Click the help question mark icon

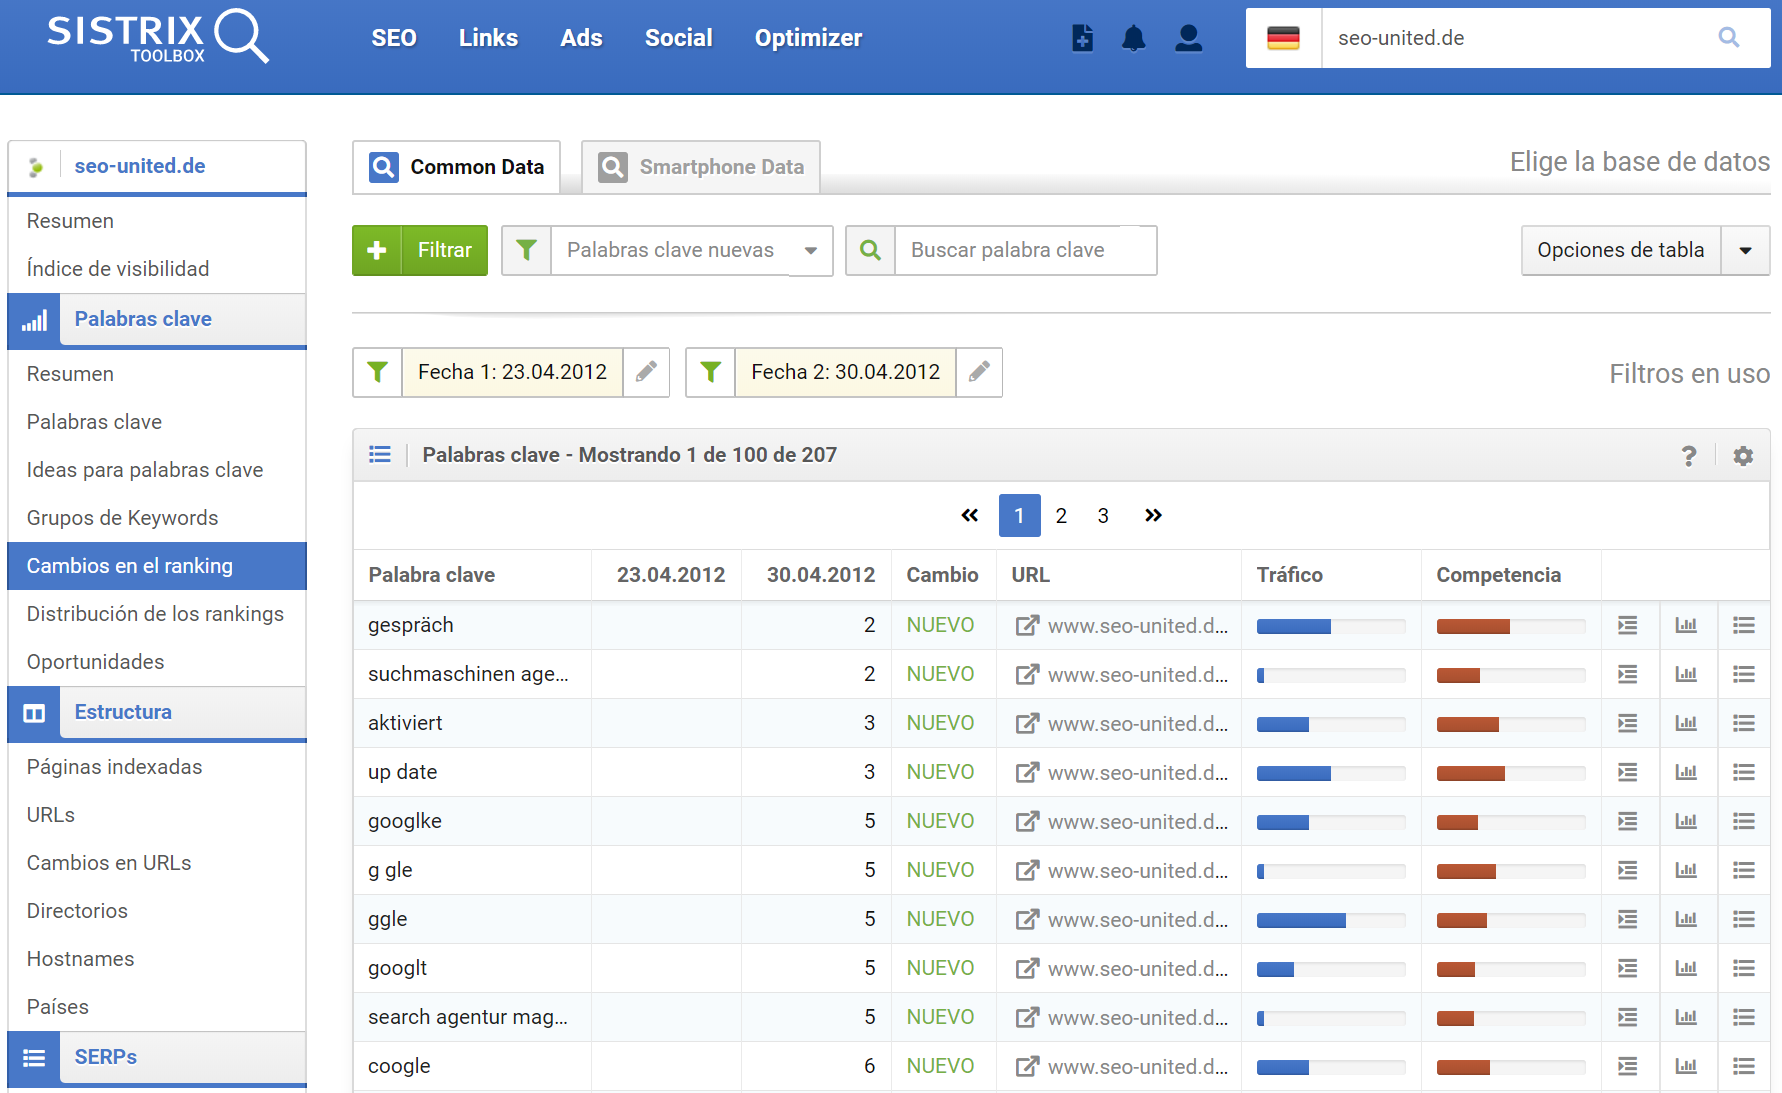tap(1689, 456)
